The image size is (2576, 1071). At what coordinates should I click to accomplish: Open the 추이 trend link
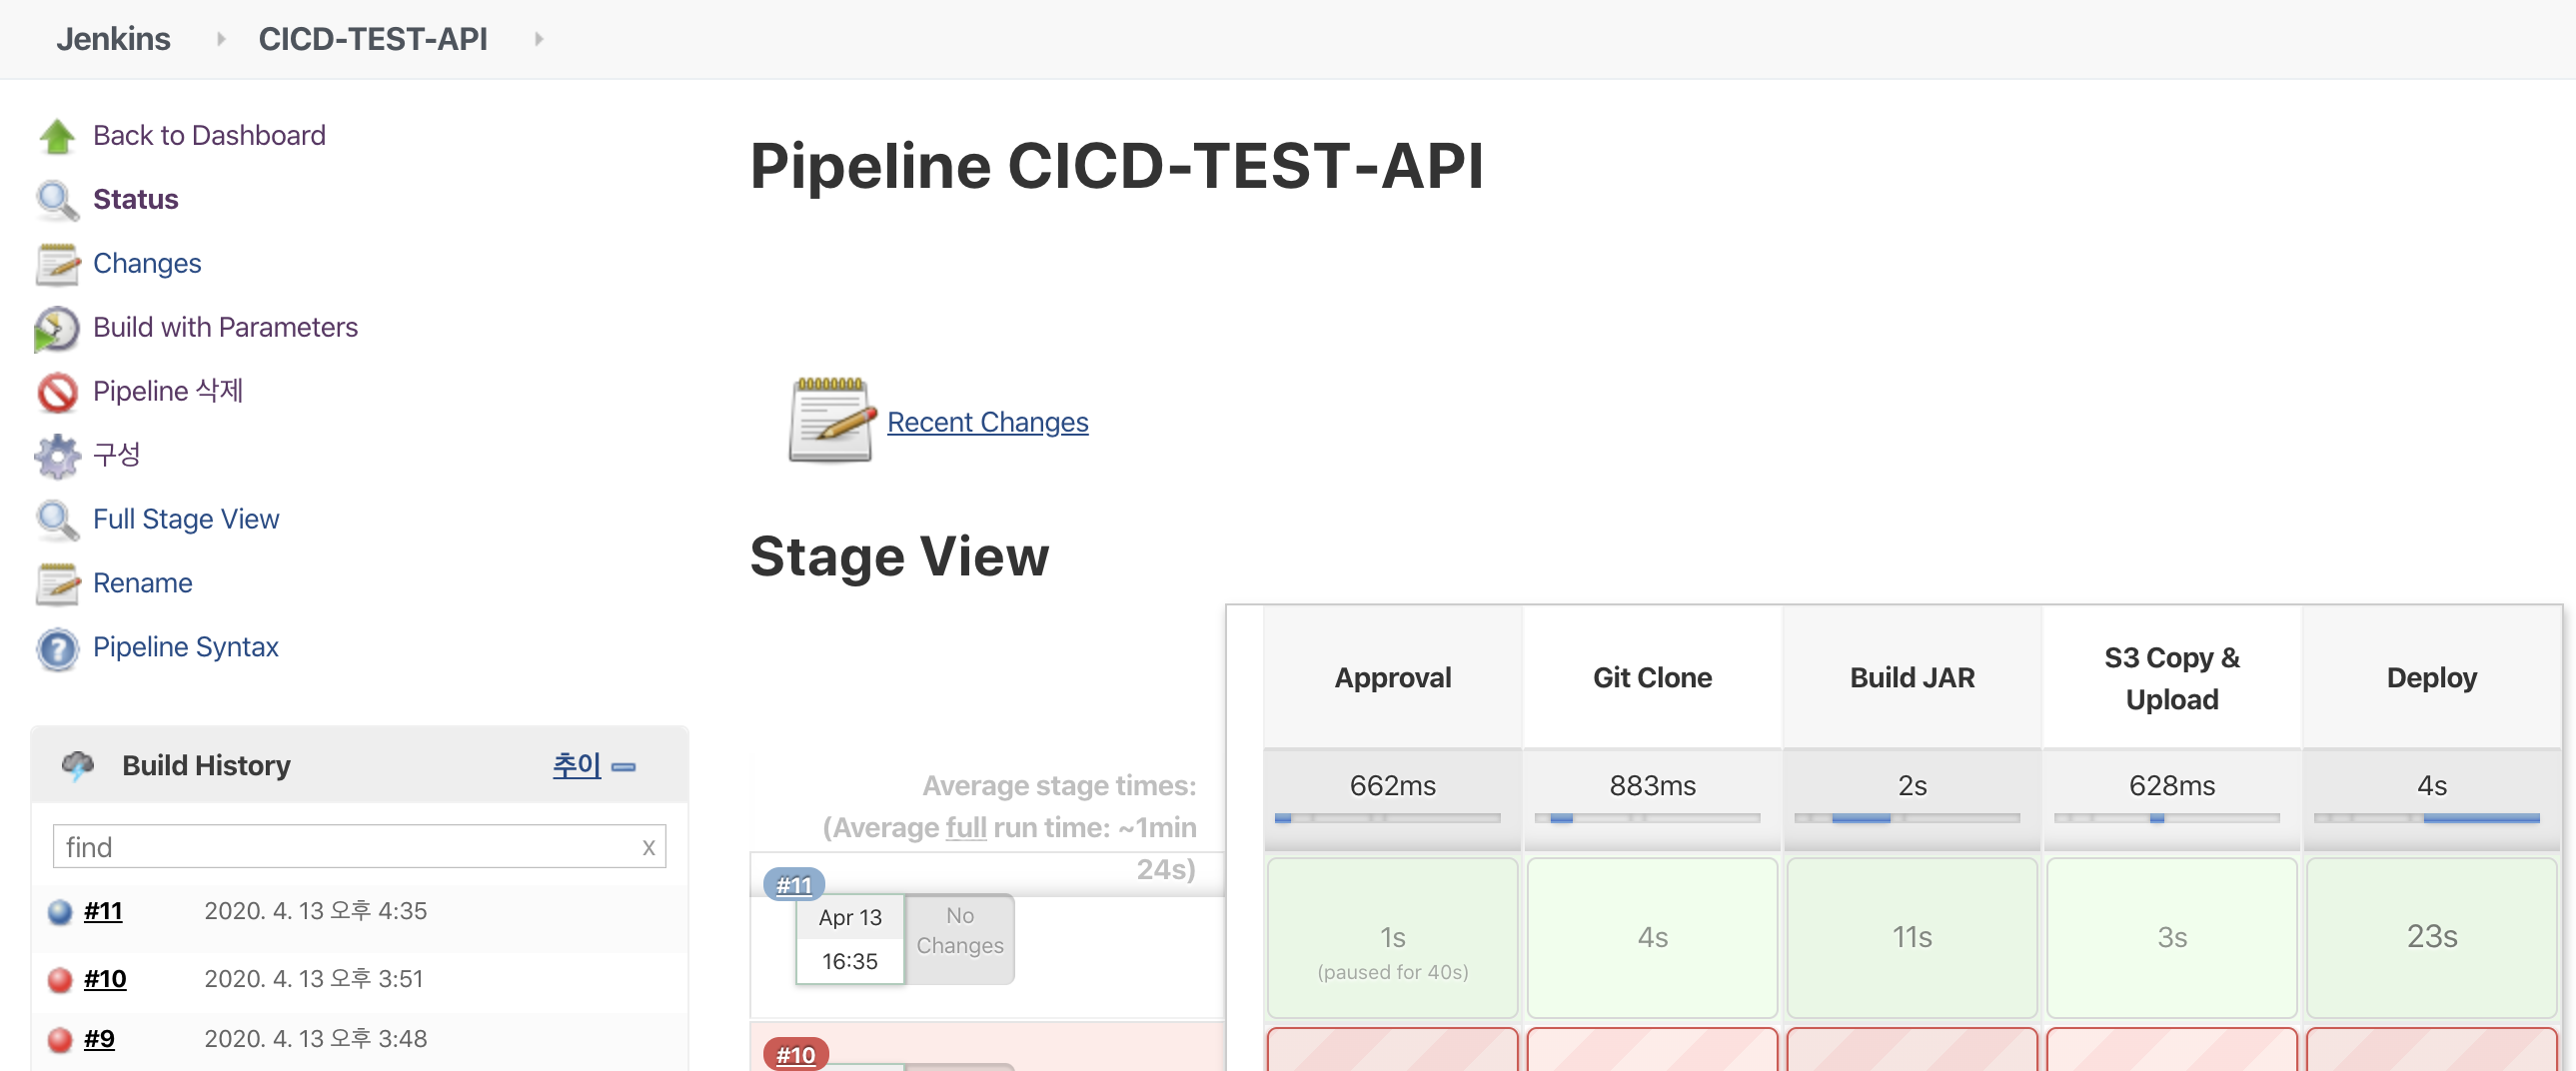coord(576,765)
